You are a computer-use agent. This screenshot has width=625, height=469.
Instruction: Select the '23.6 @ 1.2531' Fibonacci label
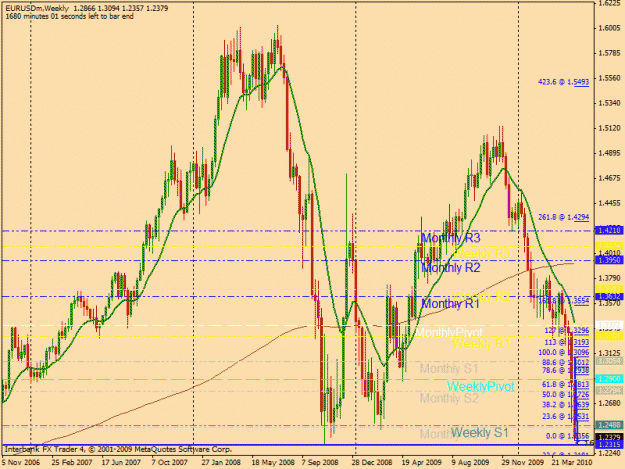pos(566,416)
